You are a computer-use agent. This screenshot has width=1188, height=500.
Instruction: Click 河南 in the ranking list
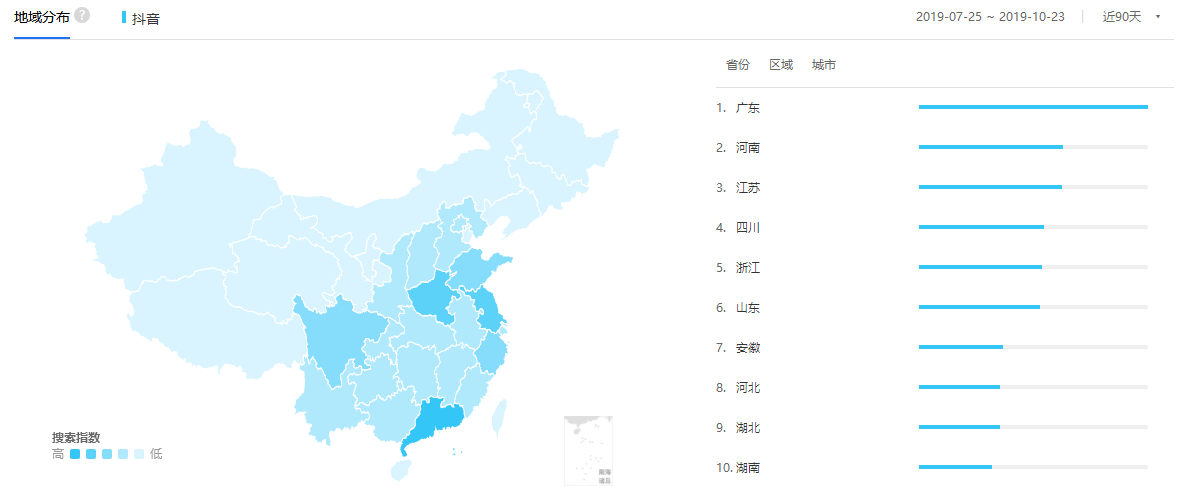pyautogui.click(x=748, y=148)
